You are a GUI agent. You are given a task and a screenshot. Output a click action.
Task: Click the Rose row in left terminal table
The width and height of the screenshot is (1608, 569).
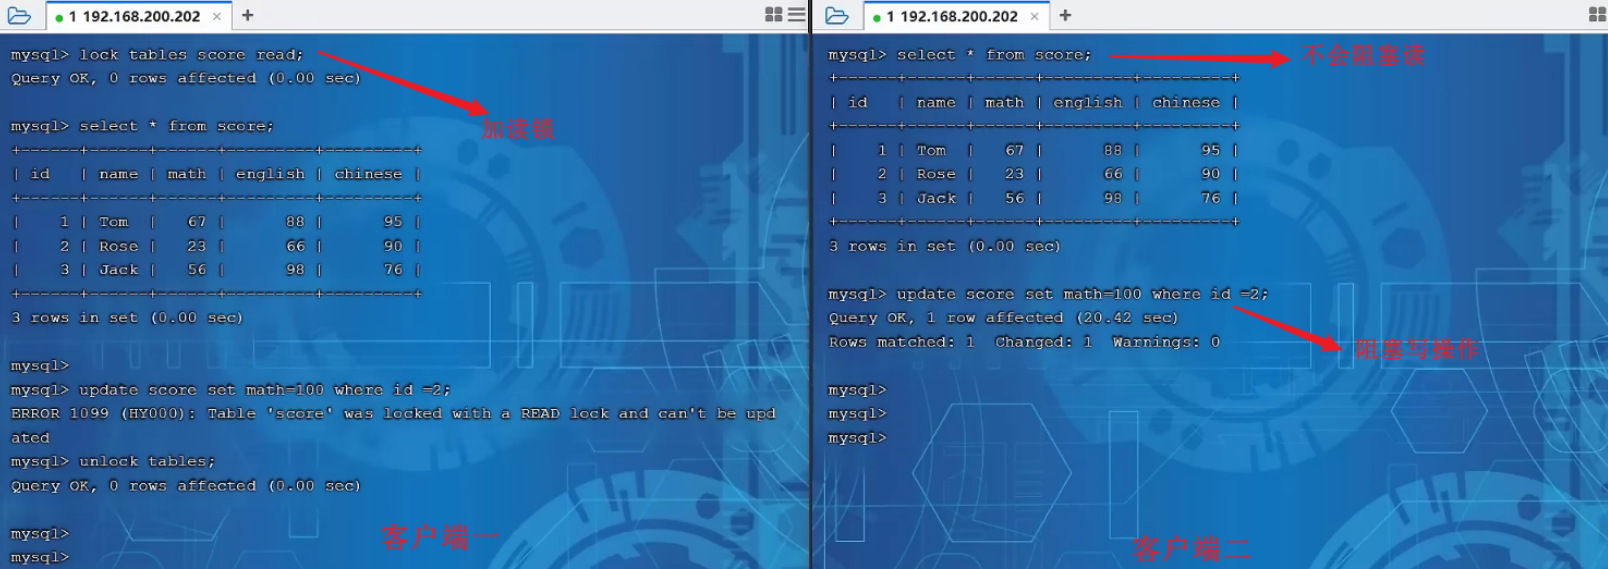(x=216, y=246)
